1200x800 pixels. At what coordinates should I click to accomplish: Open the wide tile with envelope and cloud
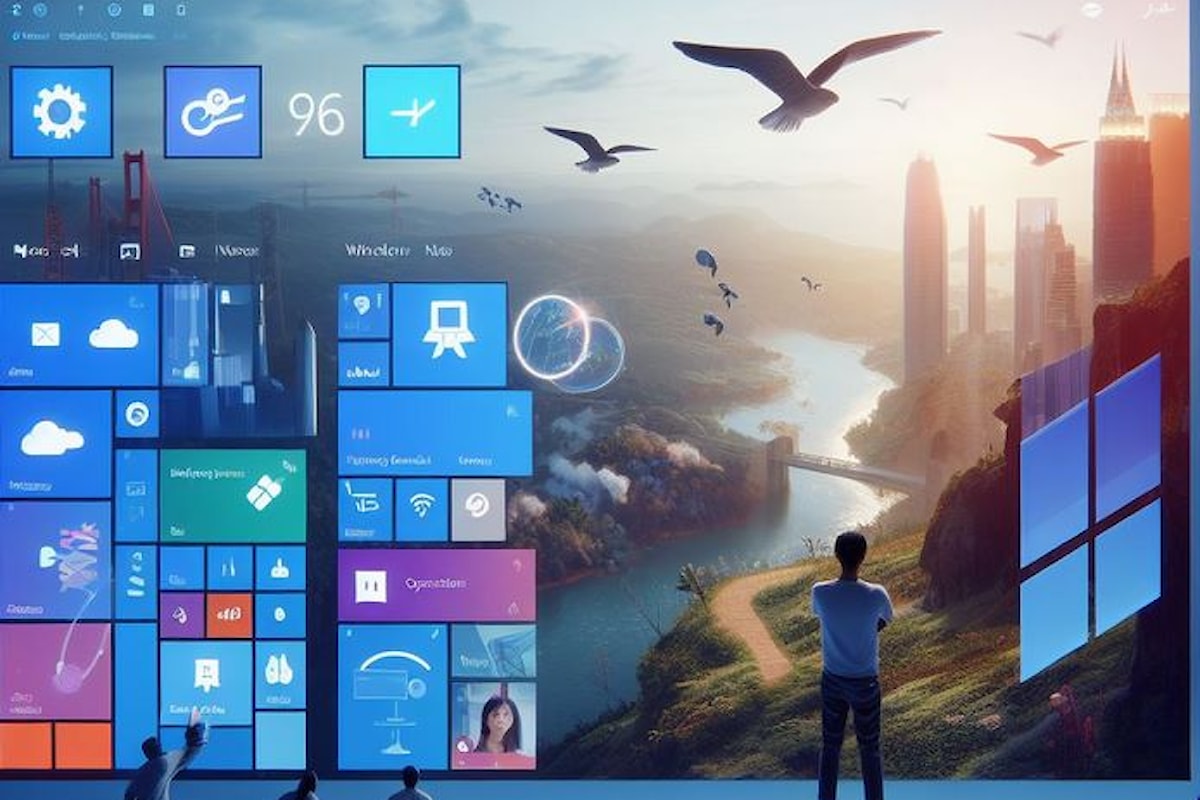[79, 334]
